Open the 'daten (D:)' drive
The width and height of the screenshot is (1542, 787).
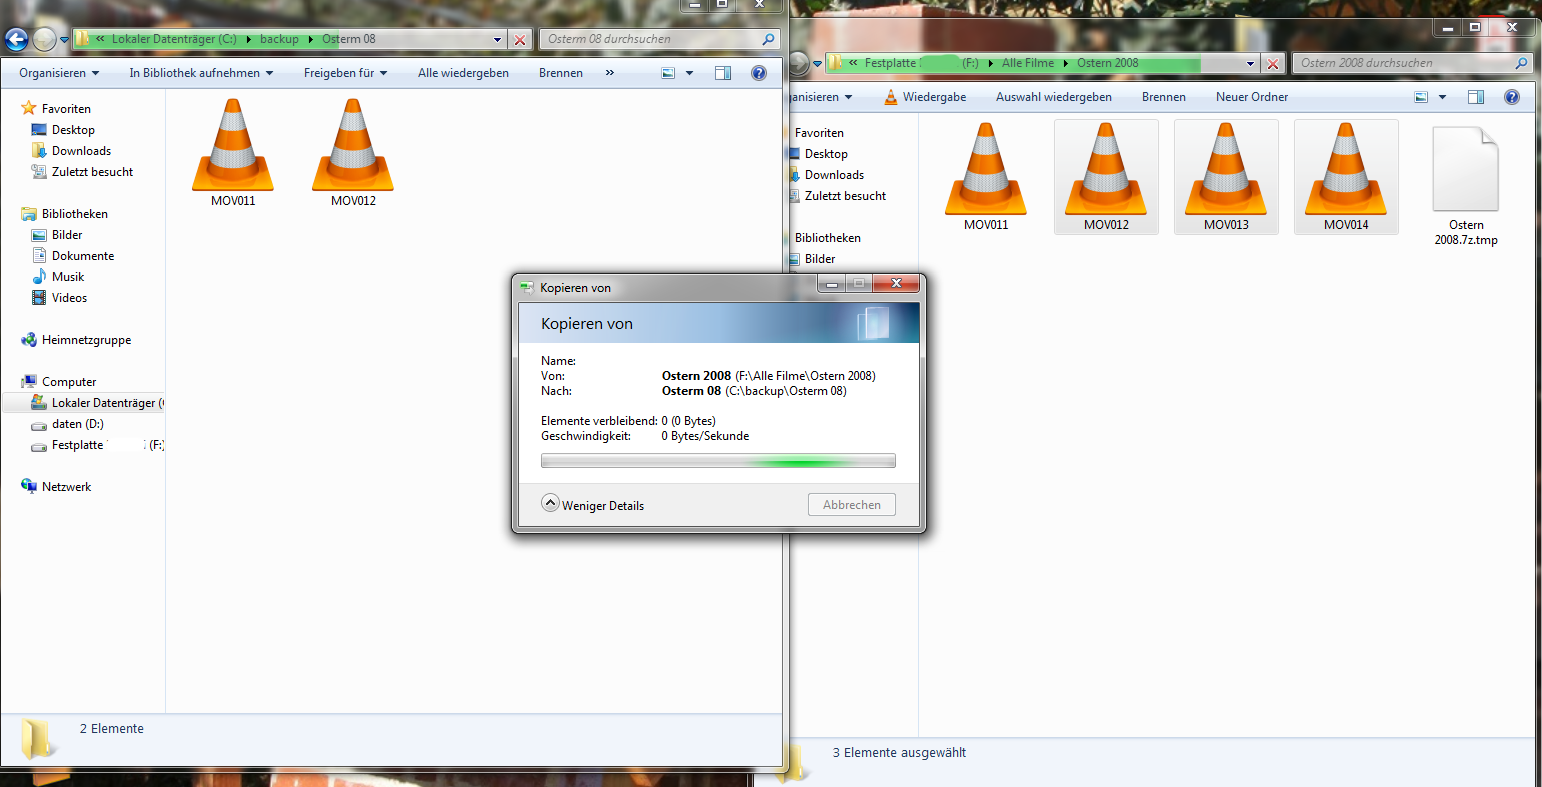click(78, 424)
